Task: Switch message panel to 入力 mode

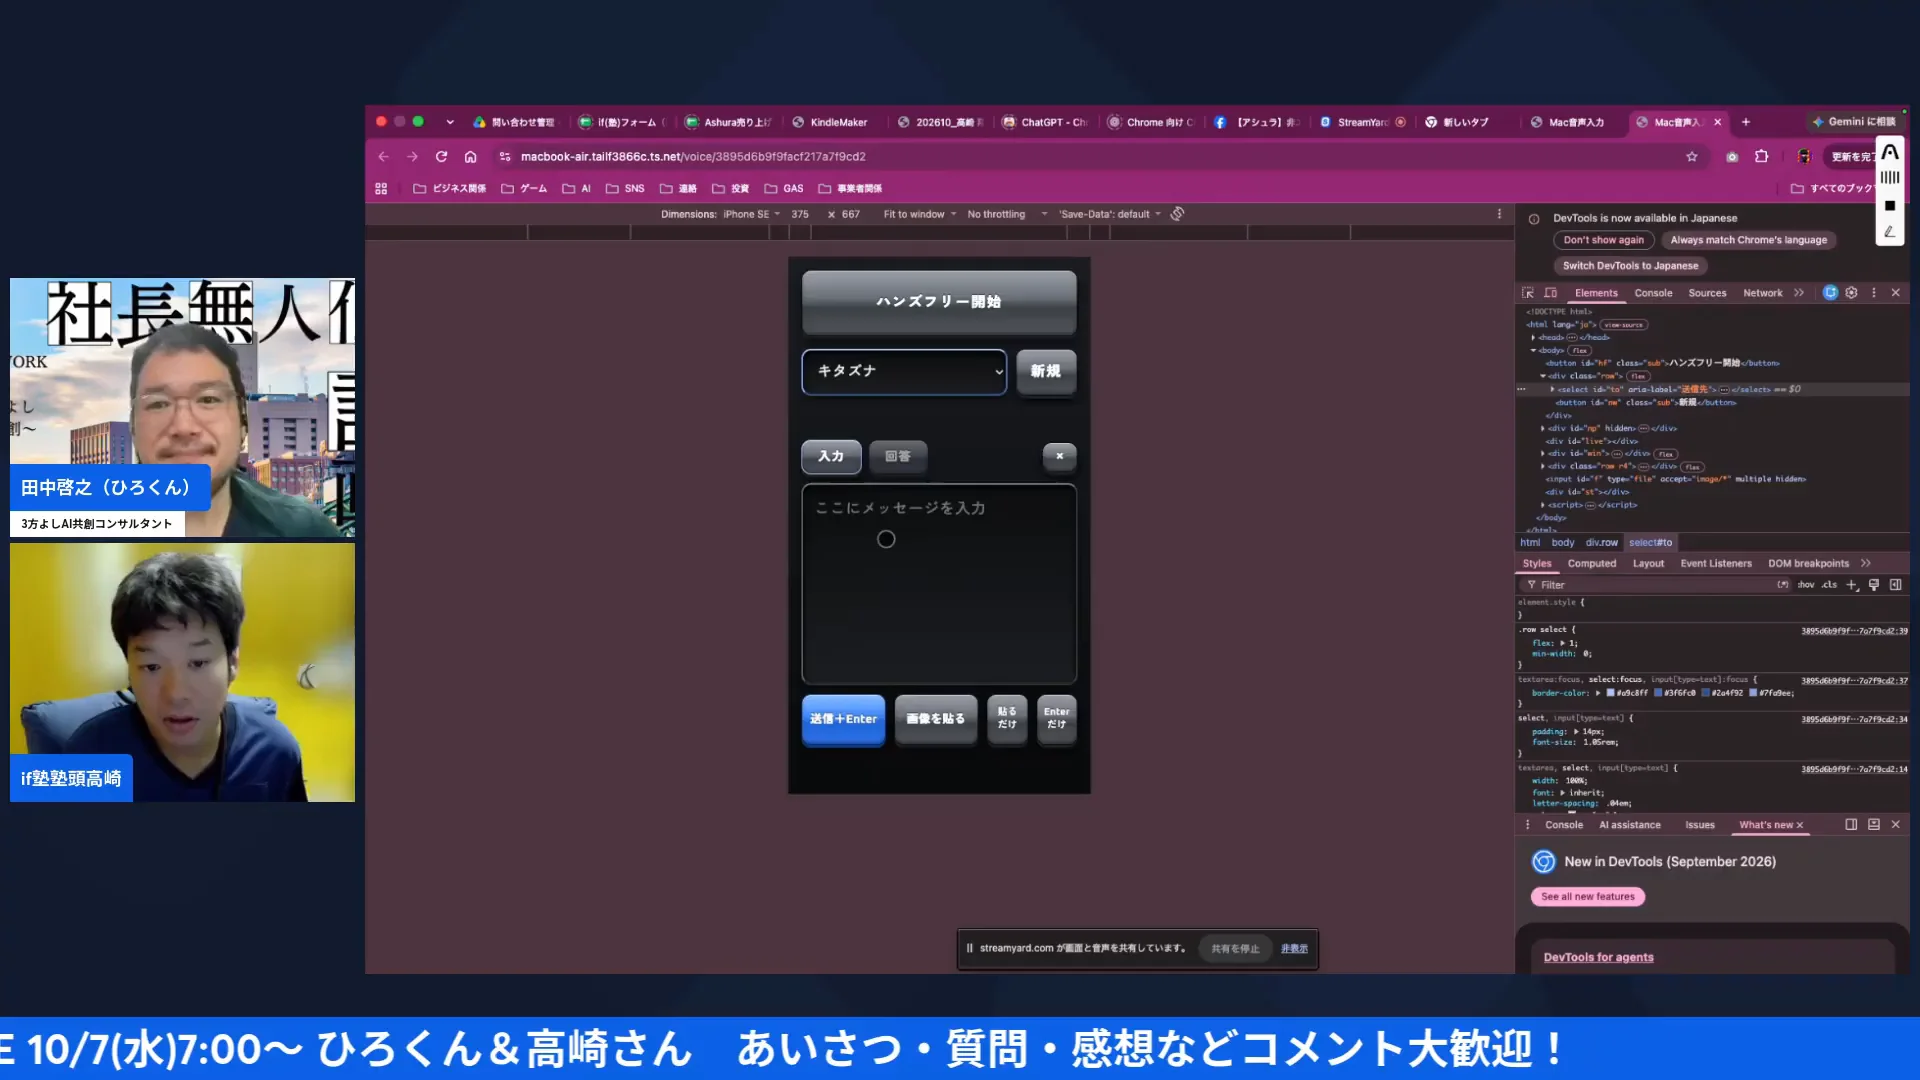Action: pyautogui.click(x=831, y=456)
